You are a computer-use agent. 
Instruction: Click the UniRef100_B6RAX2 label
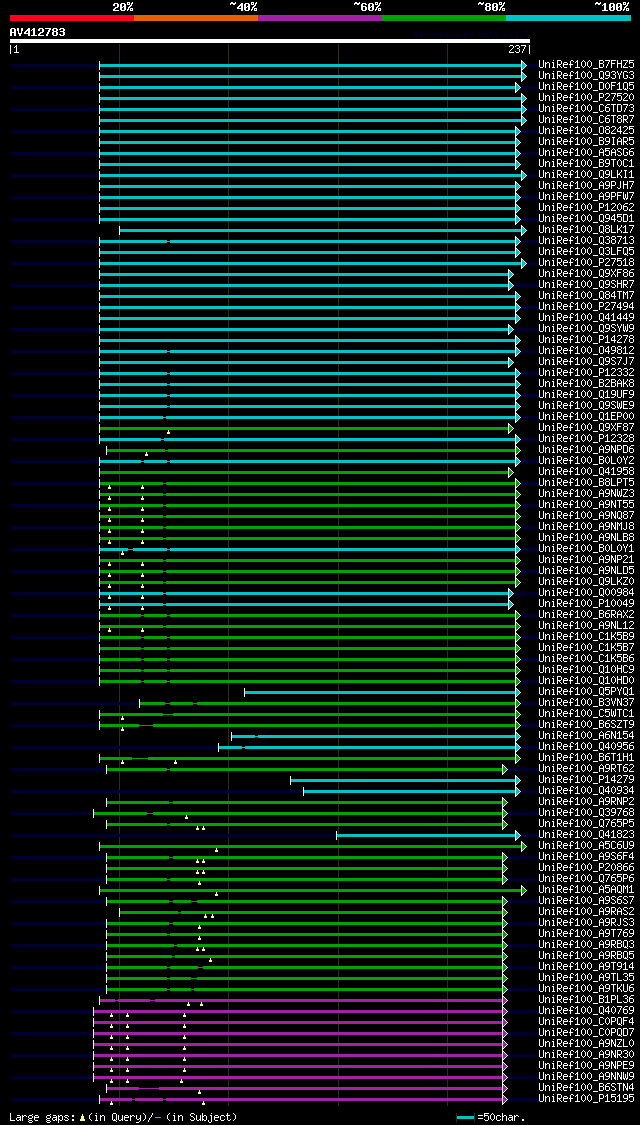tap(586, 615)
